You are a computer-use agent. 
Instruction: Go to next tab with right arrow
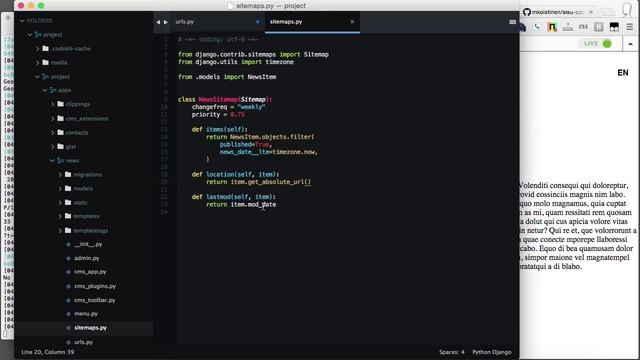click(166, 22)
